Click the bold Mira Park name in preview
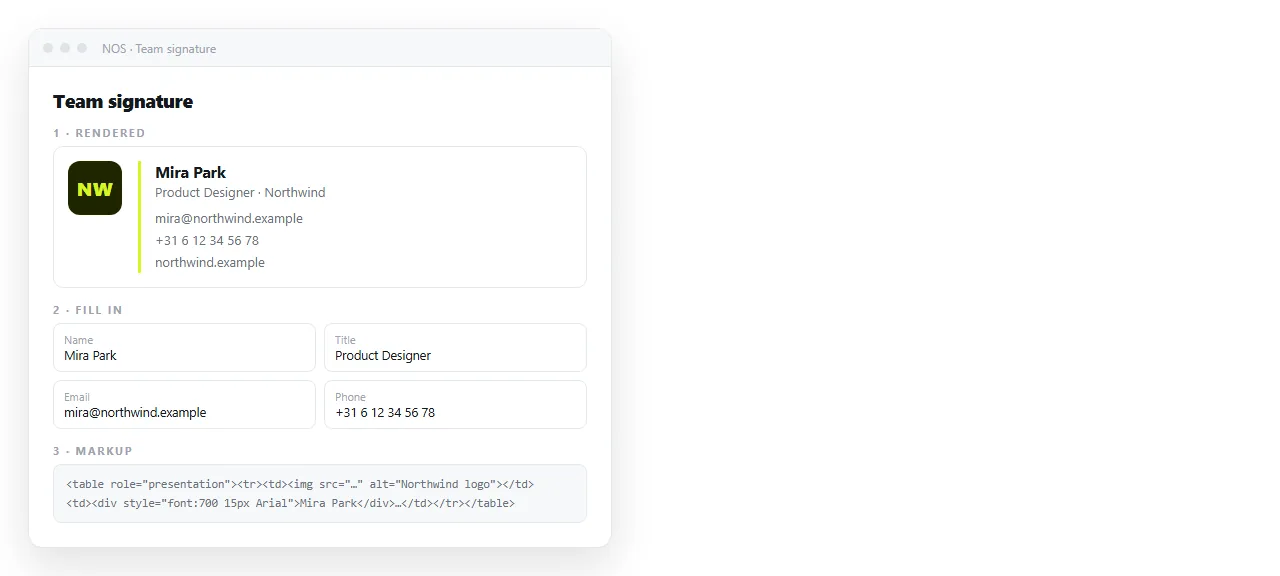Viewport: 1280px width, 576px height. coord(191,172)
